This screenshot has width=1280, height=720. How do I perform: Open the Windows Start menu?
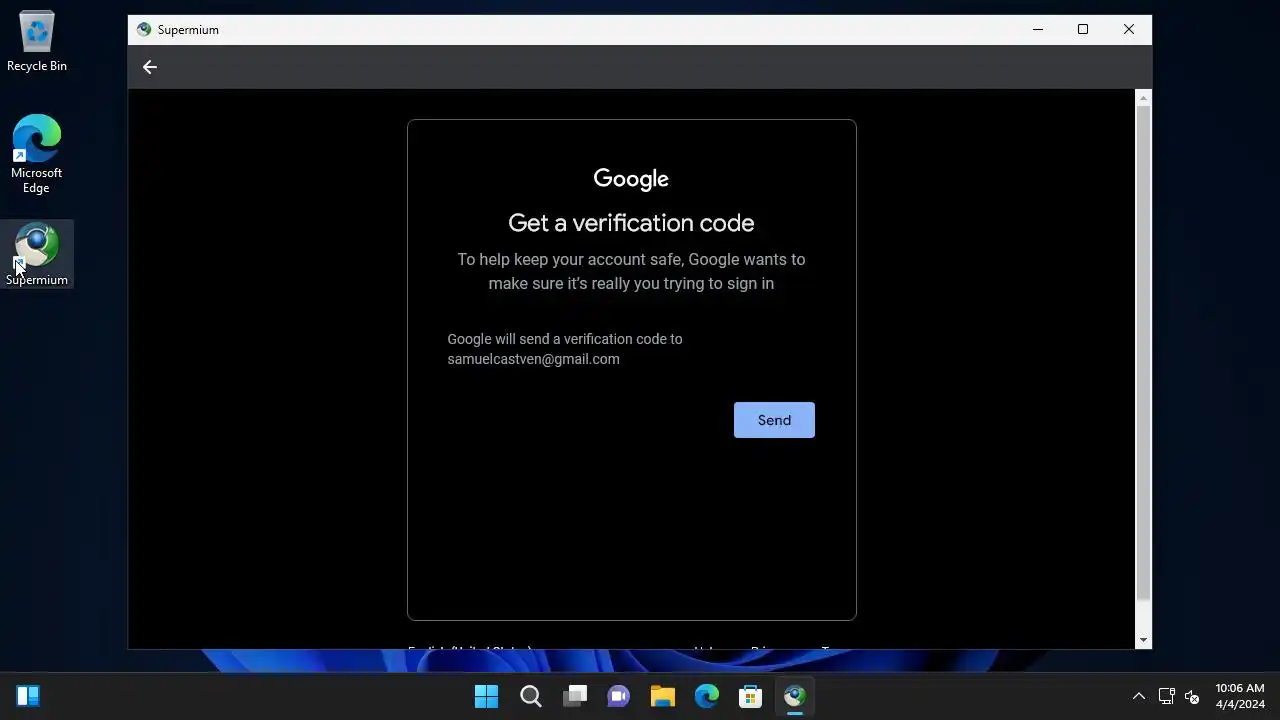click(x=487, y=696)
